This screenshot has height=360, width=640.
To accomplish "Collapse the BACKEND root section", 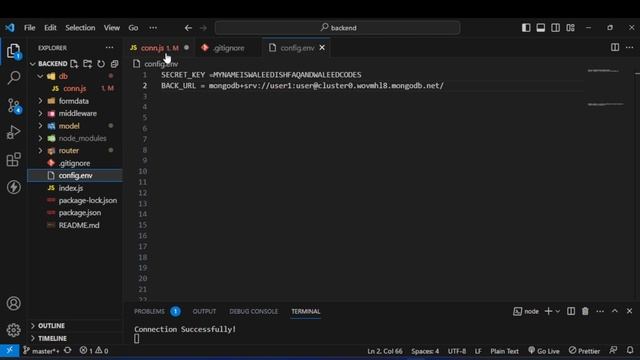I will 32,64.
